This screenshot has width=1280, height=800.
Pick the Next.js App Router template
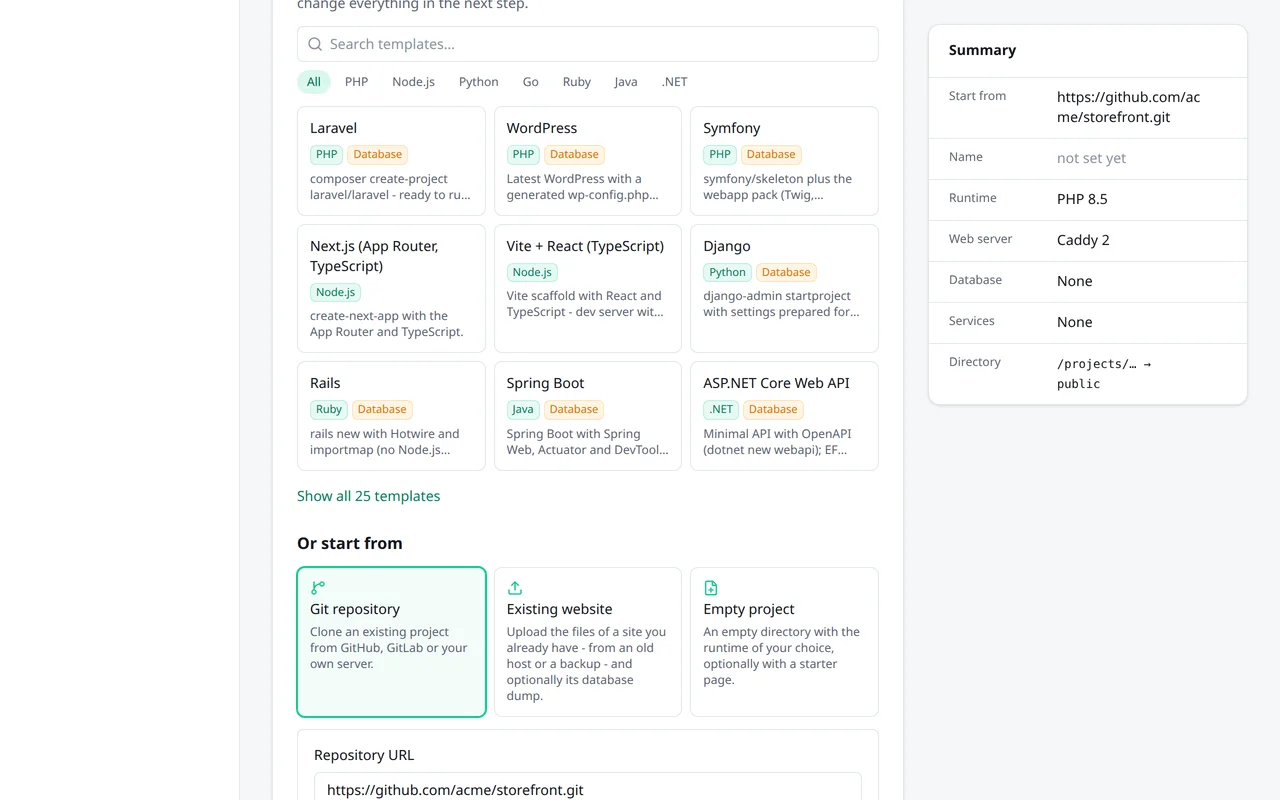pos(391,289)
